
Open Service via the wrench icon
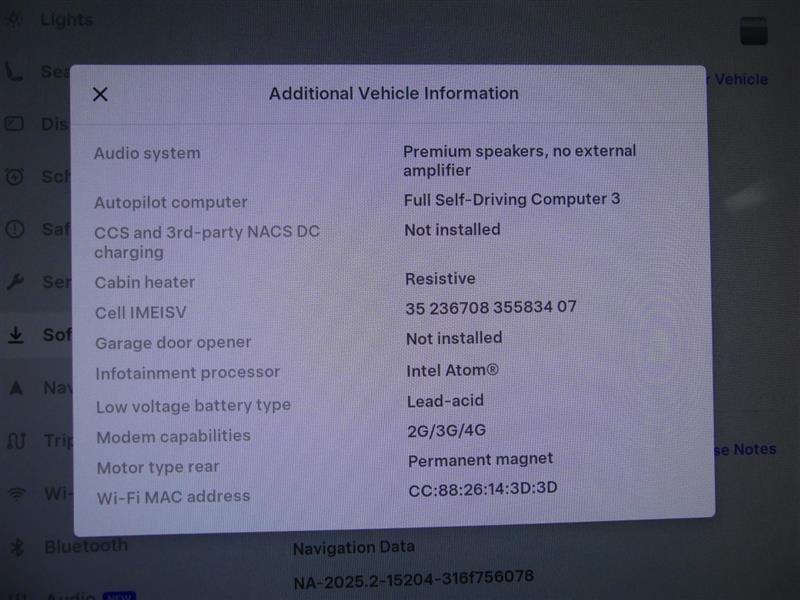tap(14, 283)
